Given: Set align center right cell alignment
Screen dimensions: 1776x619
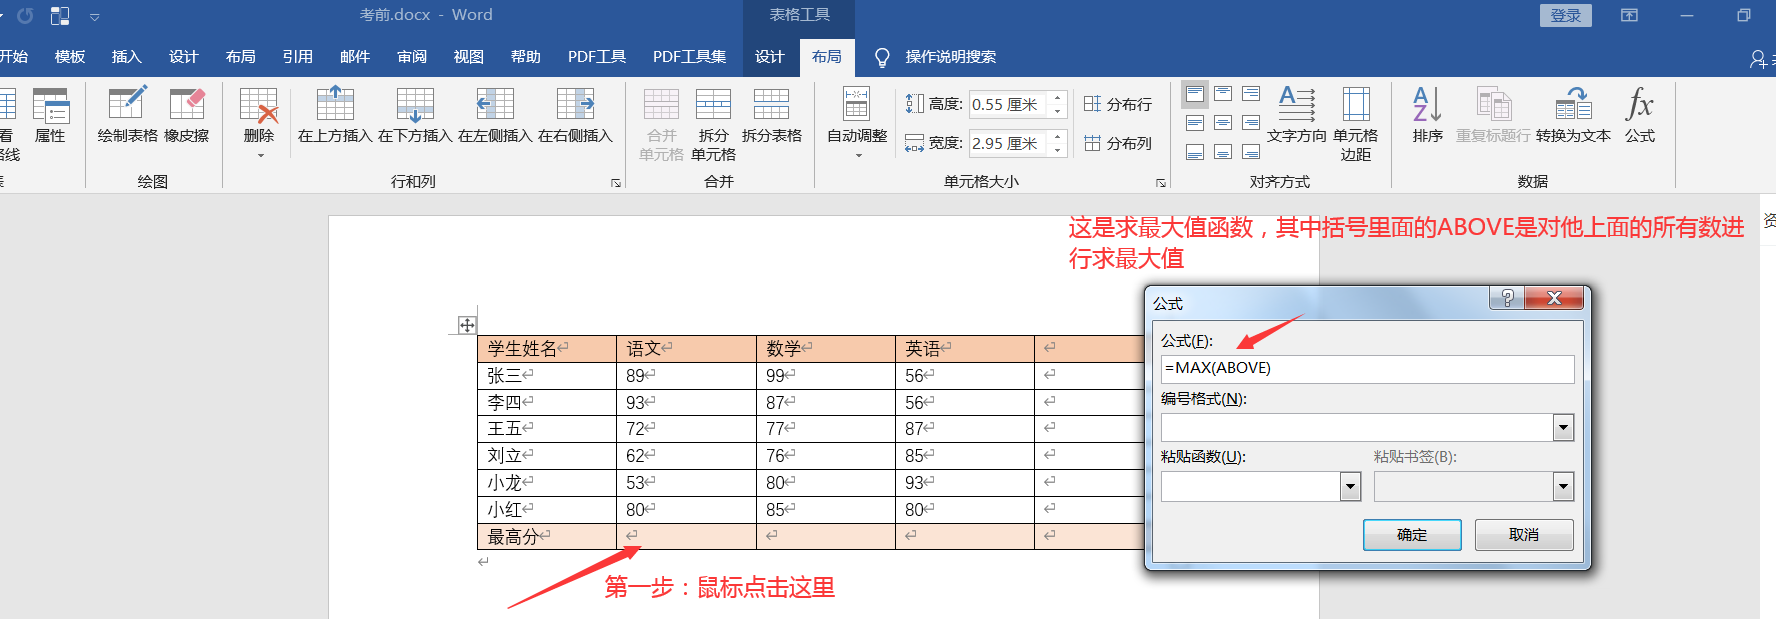Looking at the screenshot, I should point(1251,123).
